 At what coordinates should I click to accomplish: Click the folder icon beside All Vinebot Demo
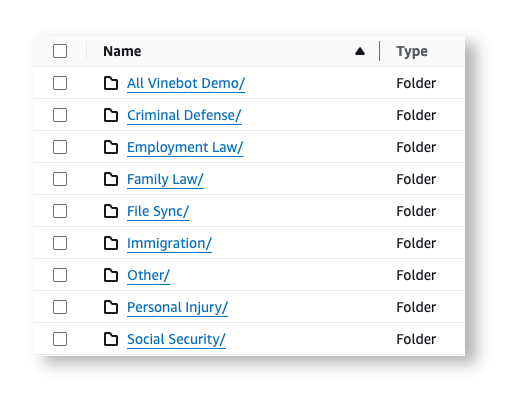point(111,83)
